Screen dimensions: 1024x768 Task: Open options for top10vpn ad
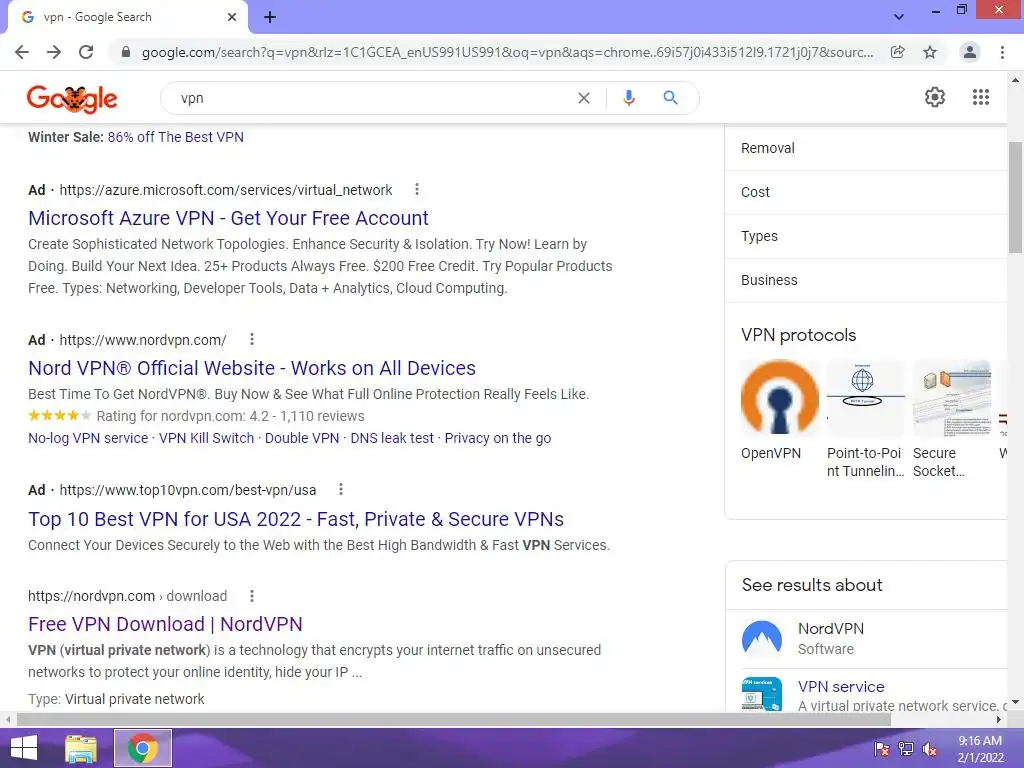(341, 489)
